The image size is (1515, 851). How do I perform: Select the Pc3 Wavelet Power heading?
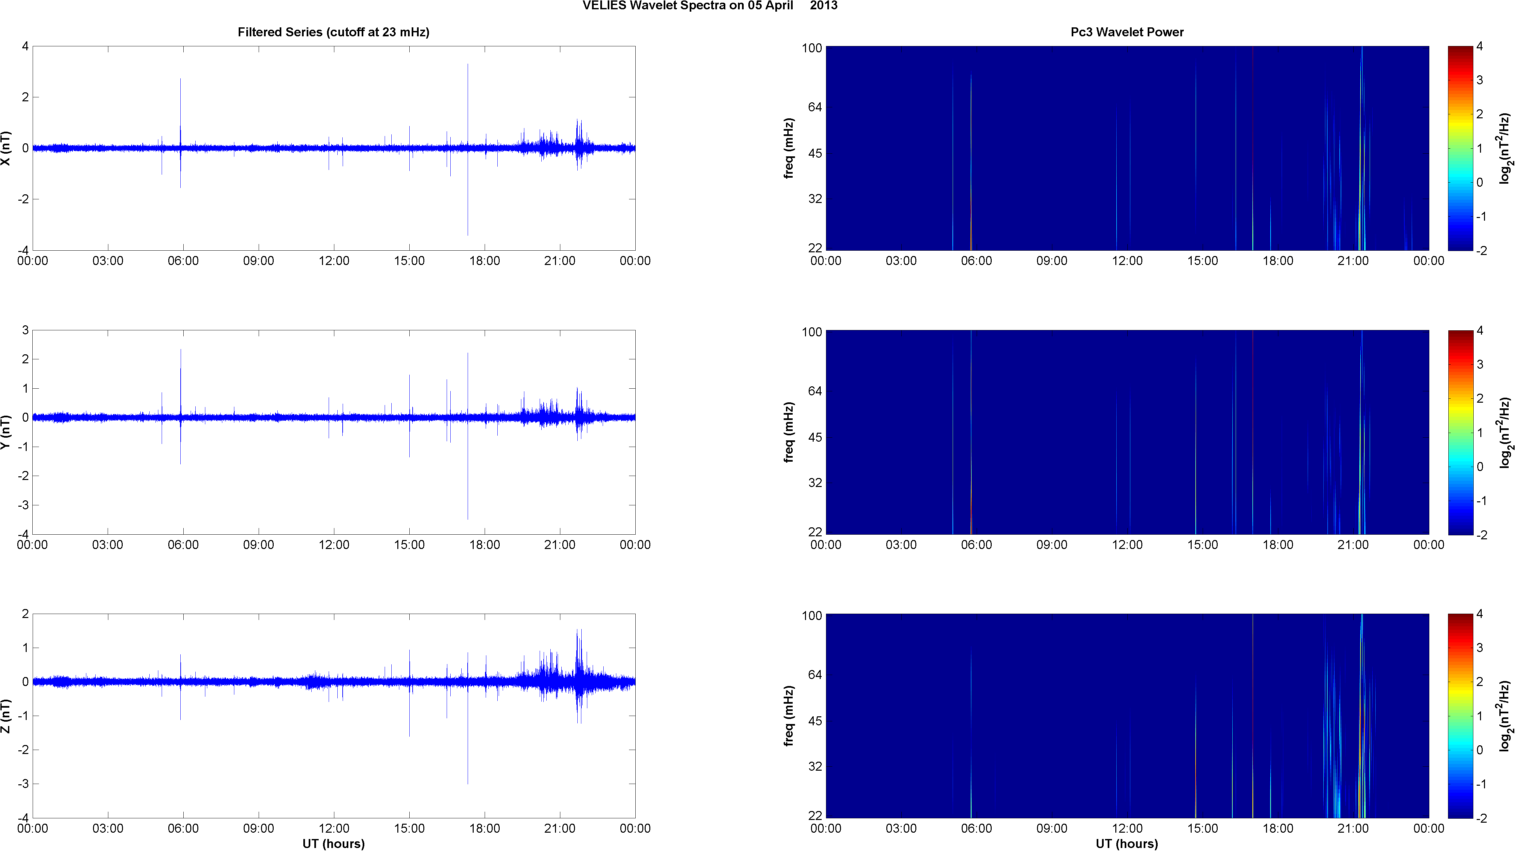coord(1127,32)
